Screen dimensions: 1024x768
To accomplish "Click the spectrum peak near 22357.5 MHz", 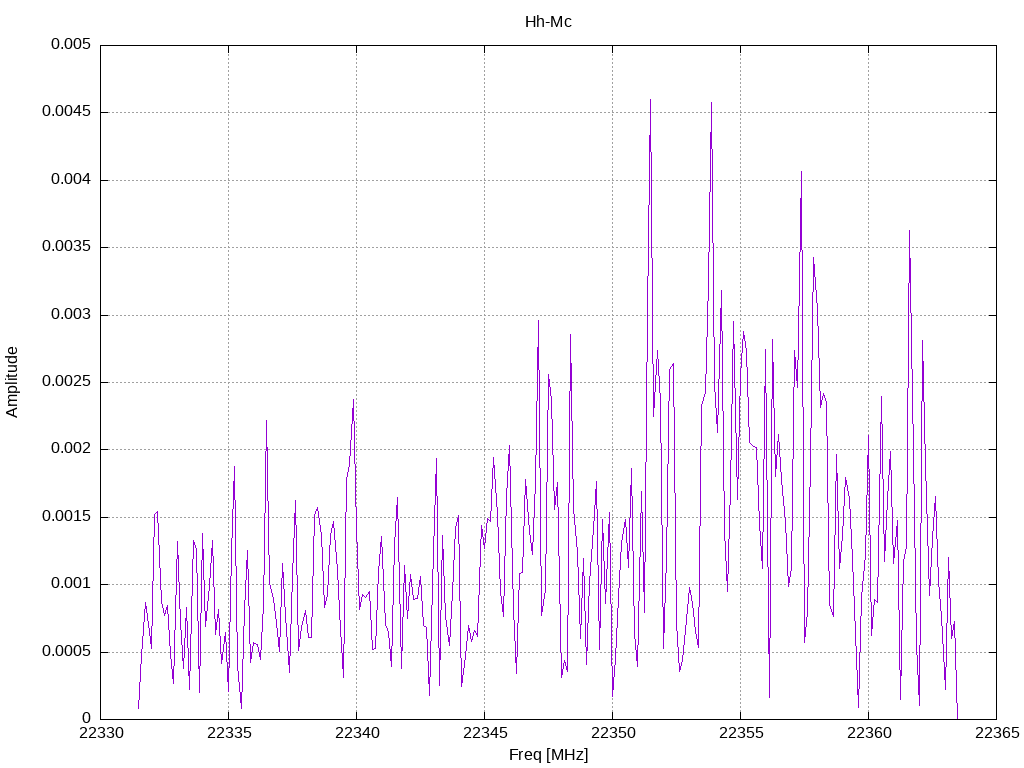I will click(x=801, y=172).
